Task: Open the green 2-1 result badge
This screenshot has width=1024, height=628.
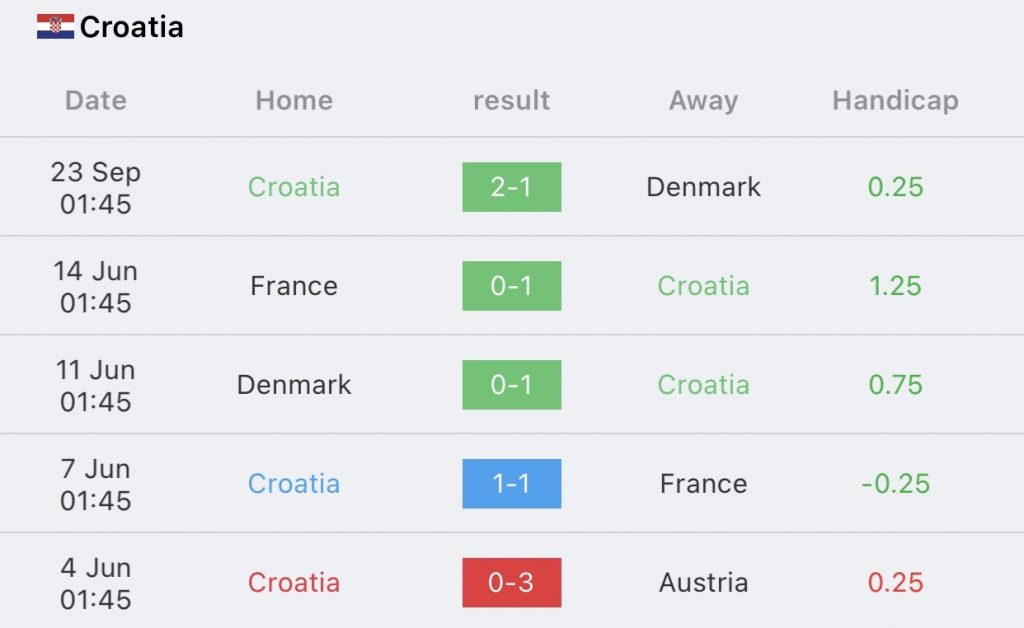Action: (x=511, y=187)
